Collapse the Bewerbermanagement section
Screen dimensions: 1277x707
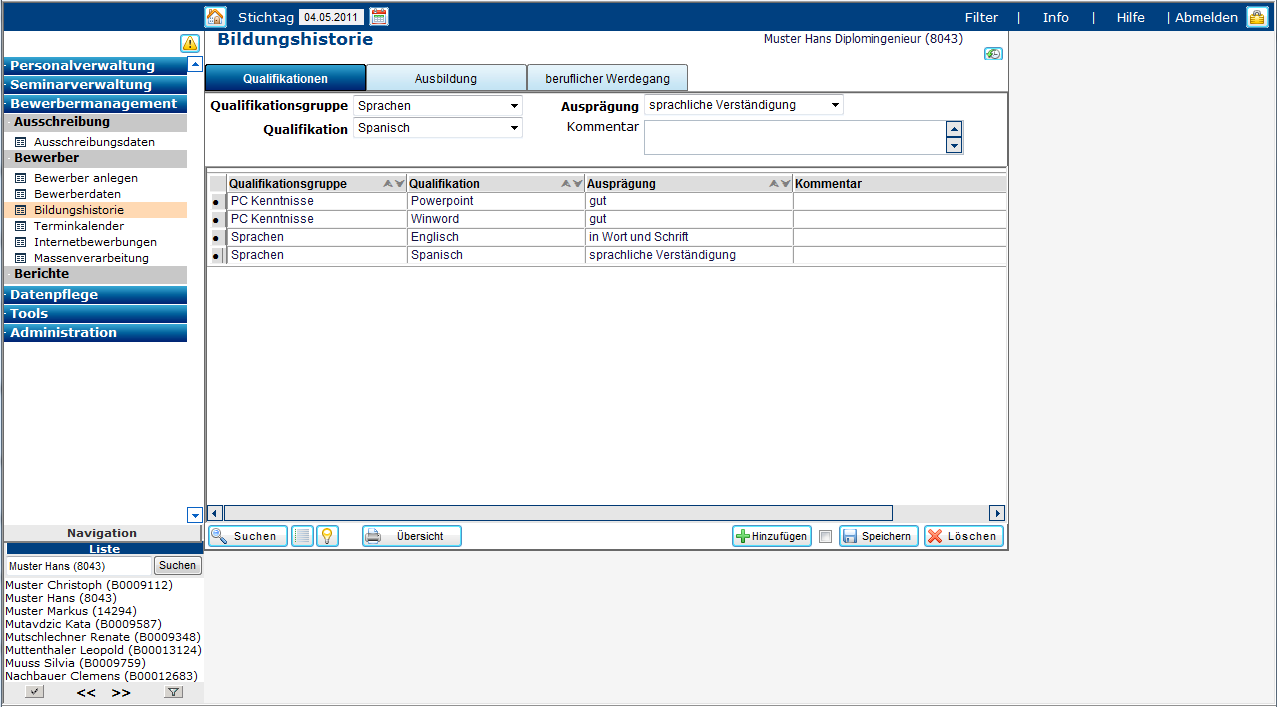click(95, 104)
